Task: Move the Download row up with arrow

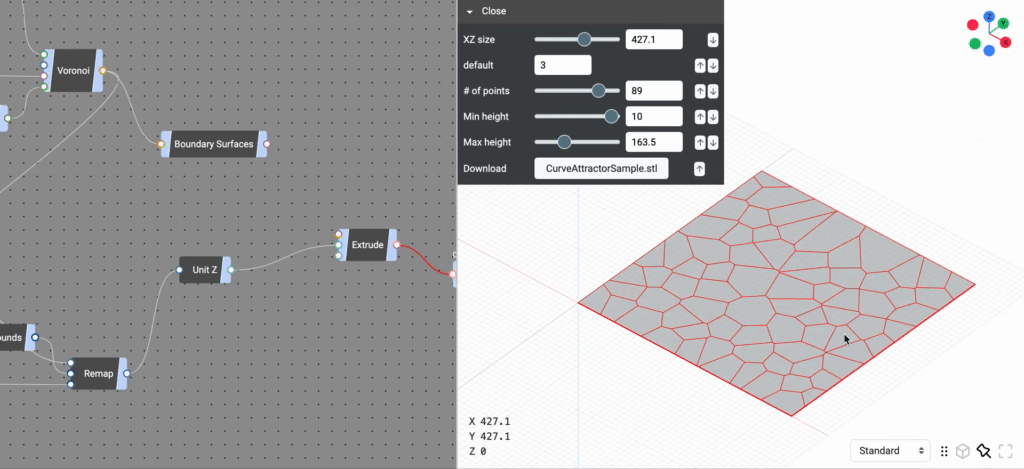Action: point(700,169)
